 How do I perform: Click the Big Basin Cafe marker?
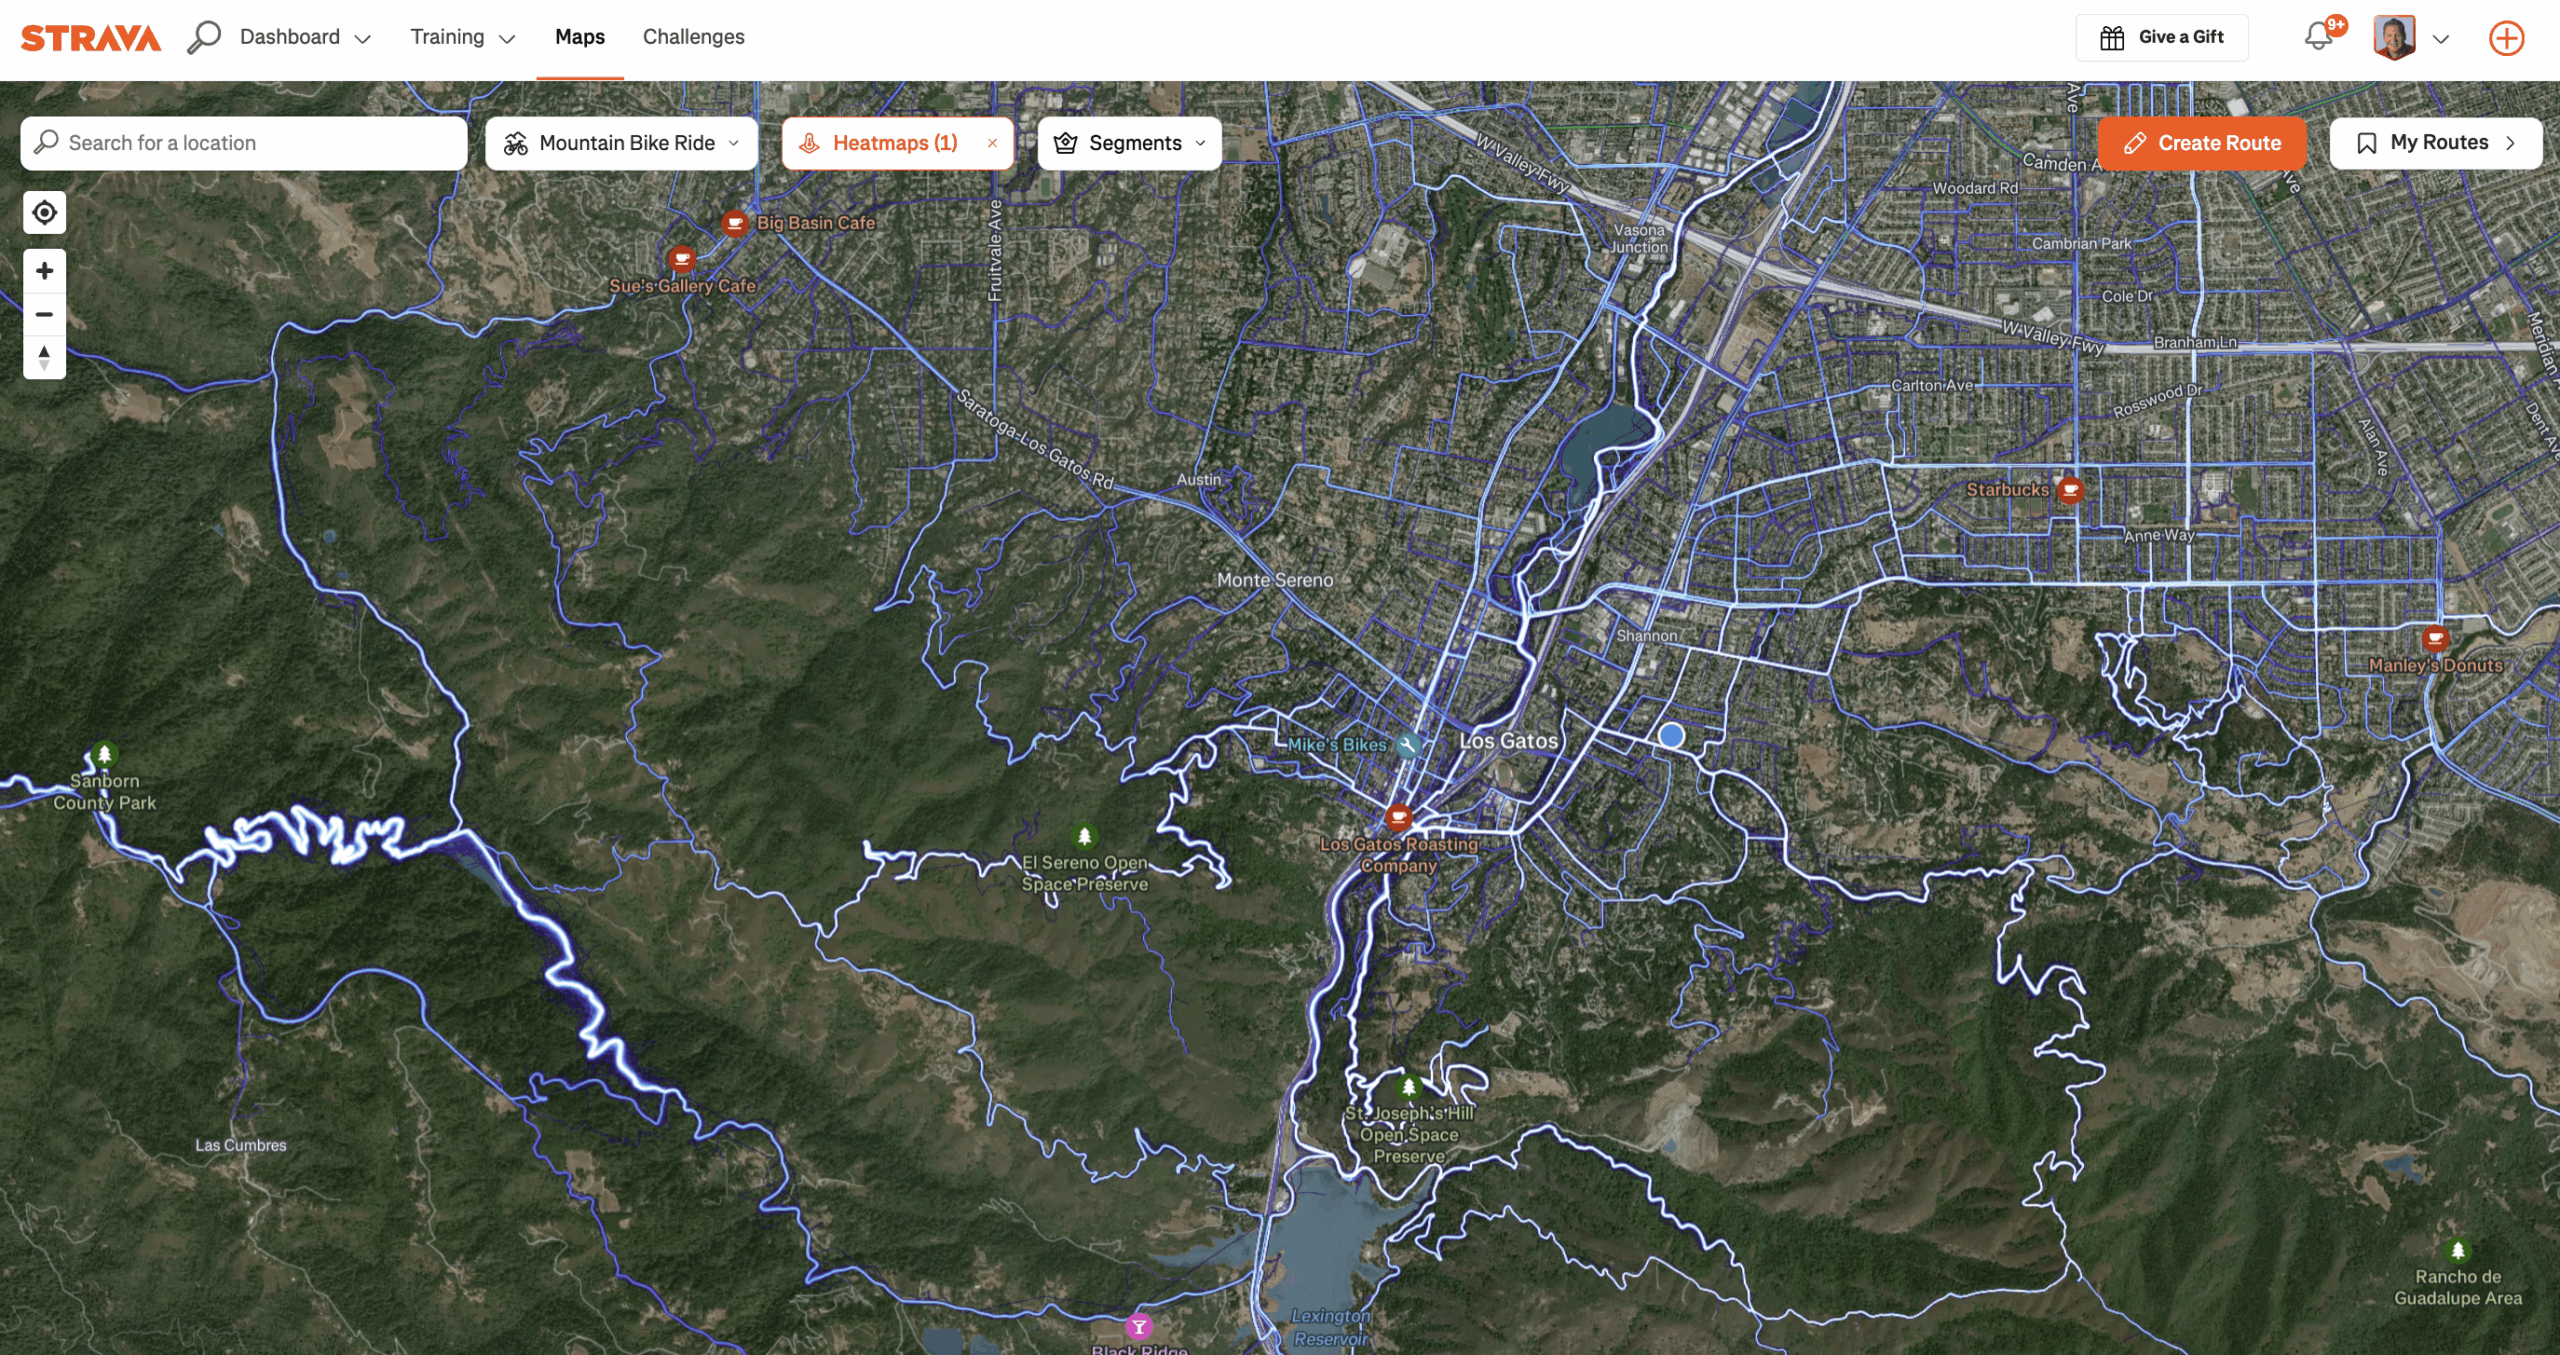pyautogui.click(x=736, y=223)
